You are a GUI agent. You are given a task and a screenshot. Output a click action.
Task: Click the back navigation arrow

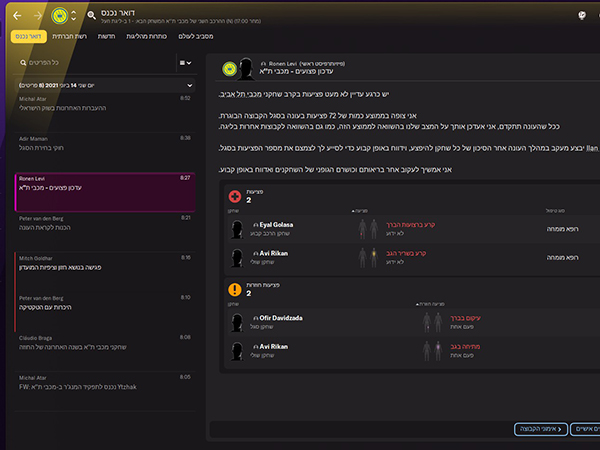[17, 15]
